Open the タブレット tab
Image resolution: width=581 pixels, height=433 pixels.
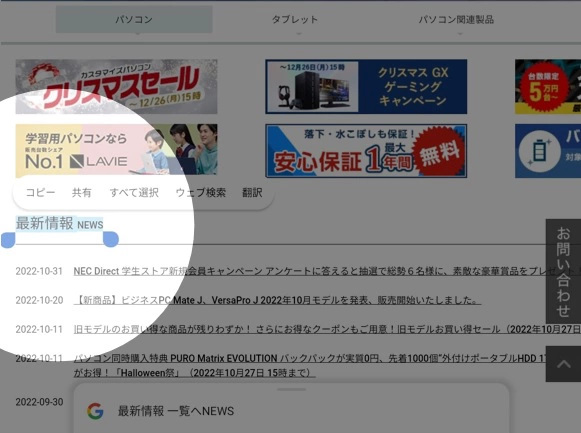tap(295, 19)
